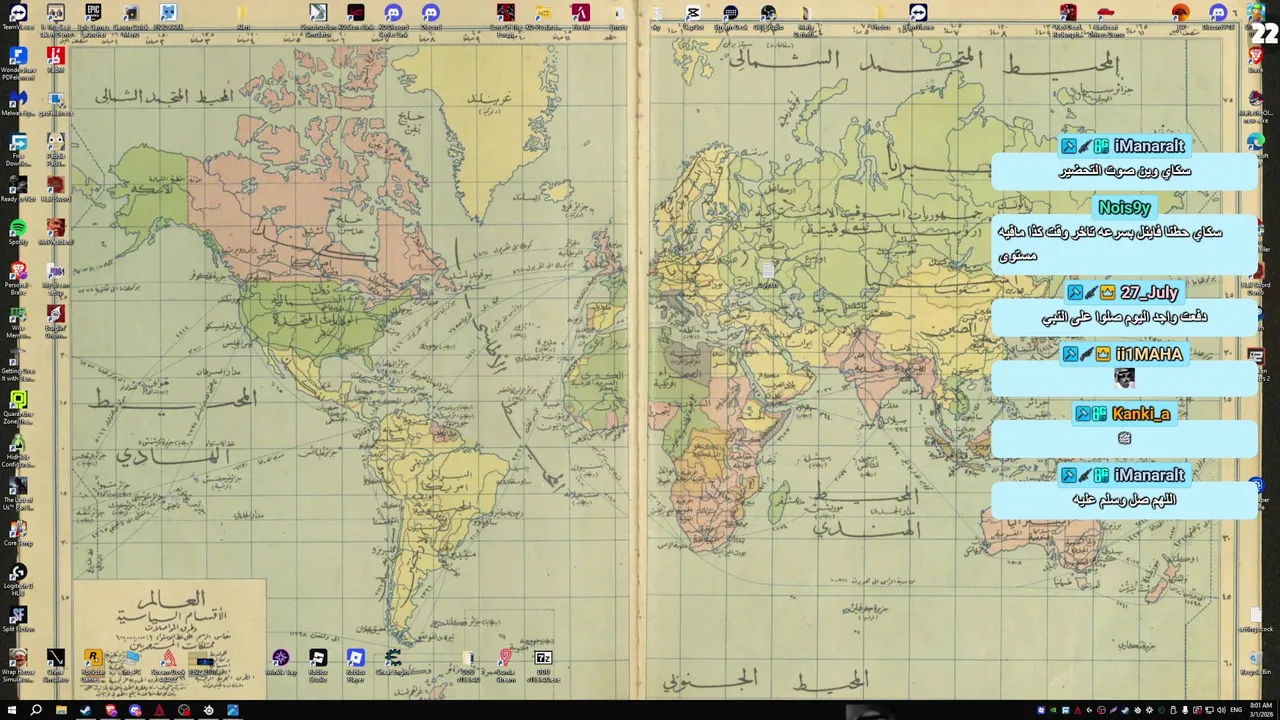
Task: Open File Explorer from the taskbar
Action: (x=61, y=710)
